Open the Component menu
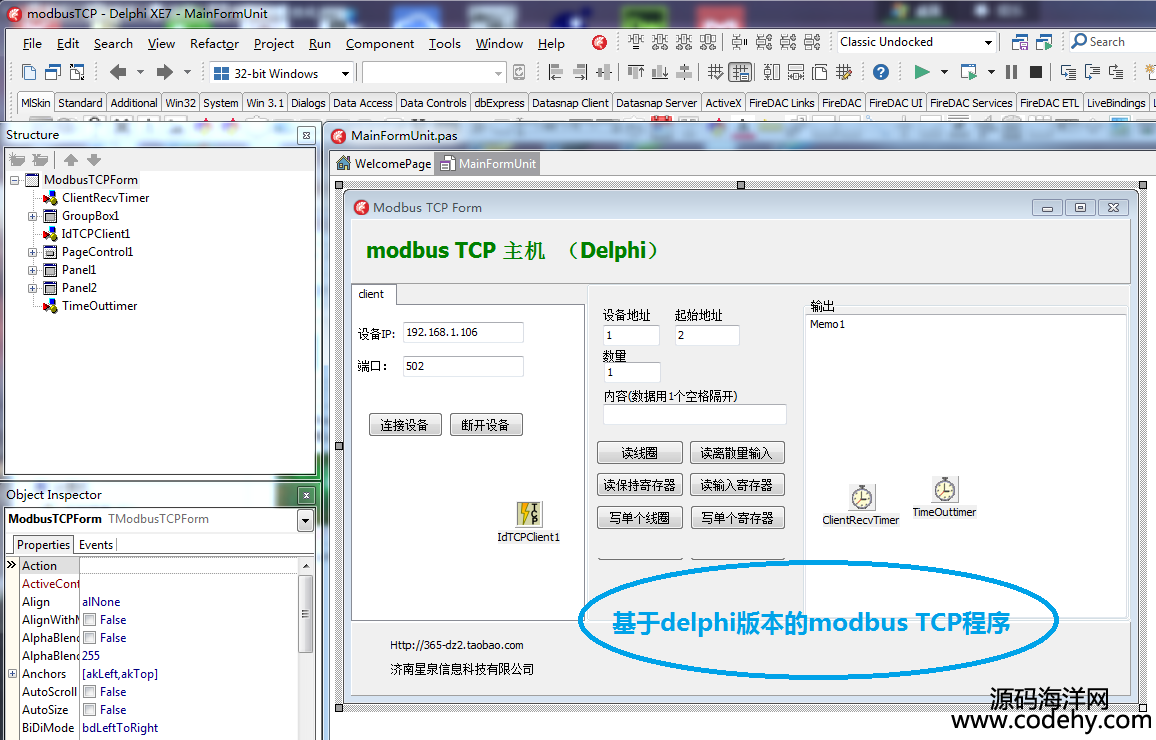Screen dimensions: 1156x740 (380, 43)
